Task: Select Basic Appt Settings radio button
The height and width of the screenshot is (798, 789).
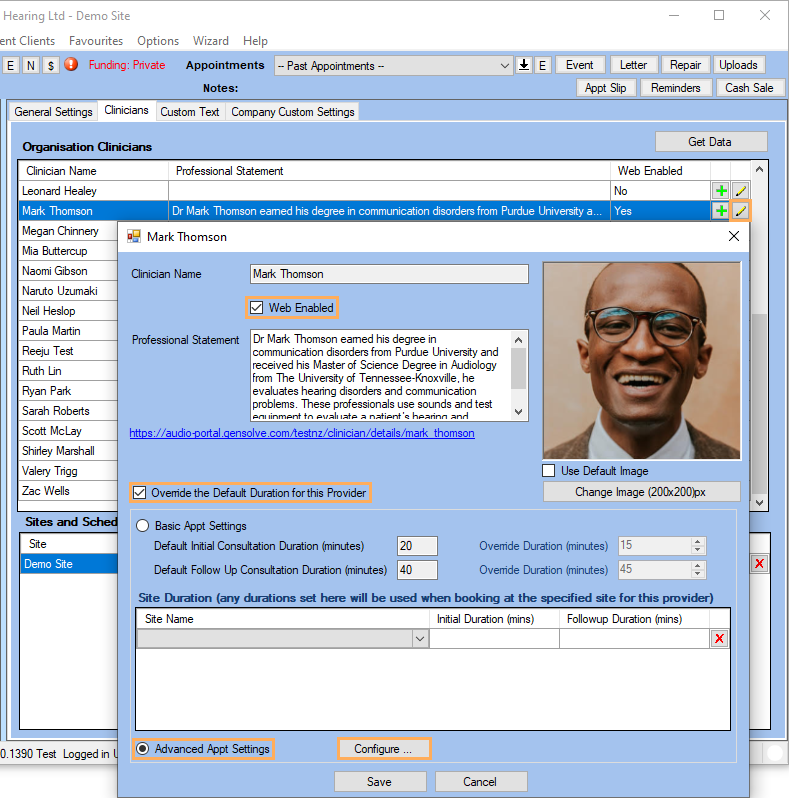Action: point(143,526)
